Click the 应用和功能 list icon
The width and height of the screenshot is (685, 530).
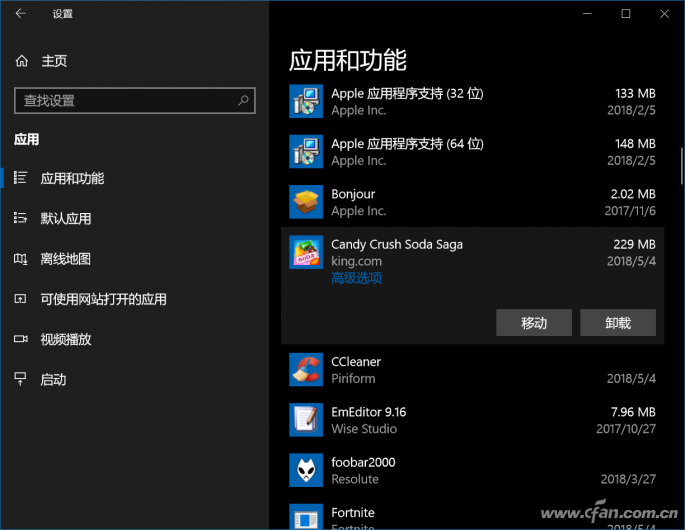[x=21, y=178]
